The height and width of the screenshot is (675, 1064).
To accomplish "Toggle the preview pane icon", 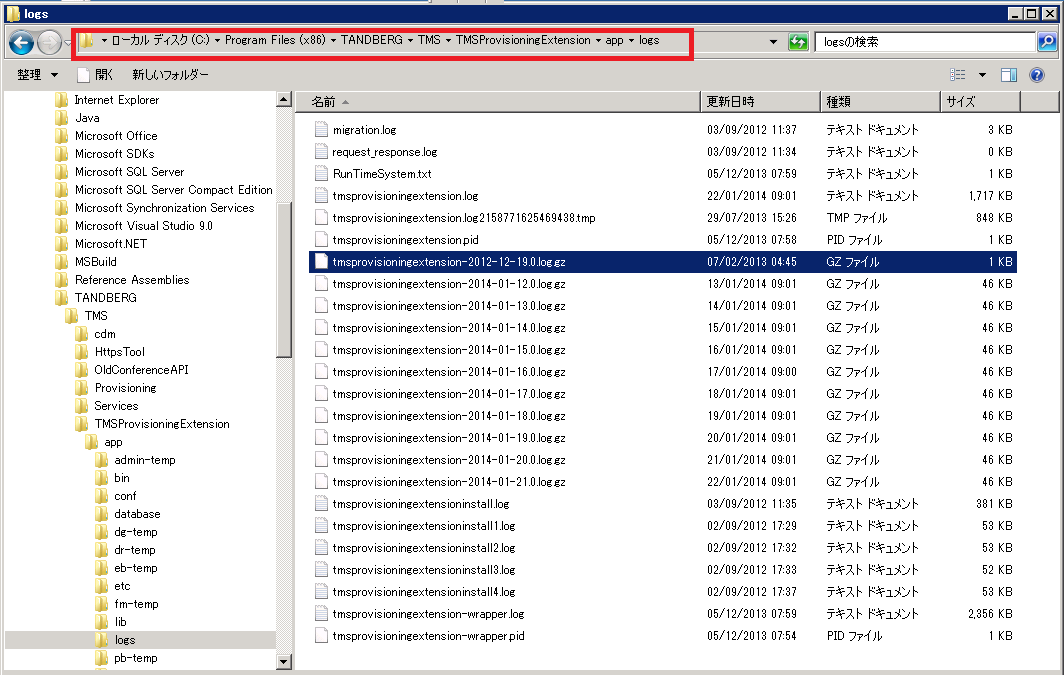I will click(1009, 75).
